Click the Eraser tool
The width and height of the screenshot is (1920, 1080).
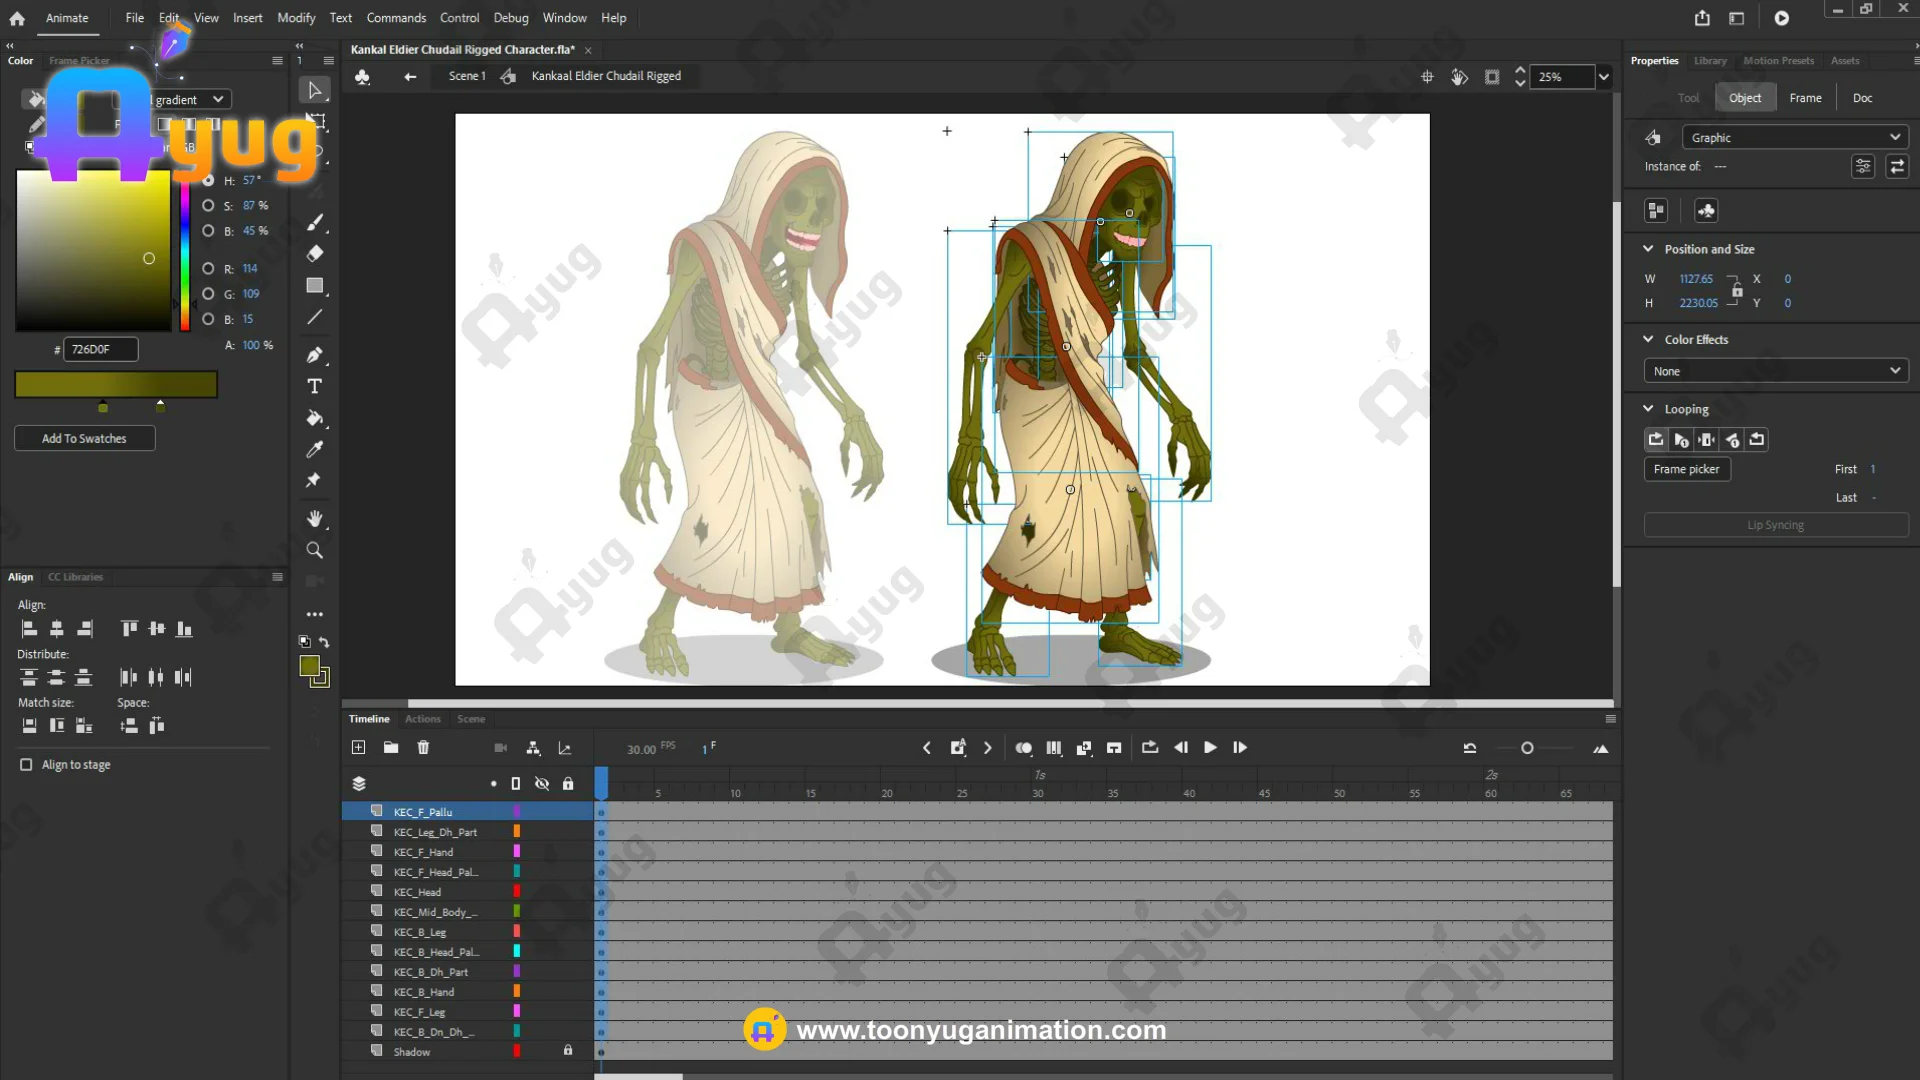pyautogui.click(x=314, y=254)
